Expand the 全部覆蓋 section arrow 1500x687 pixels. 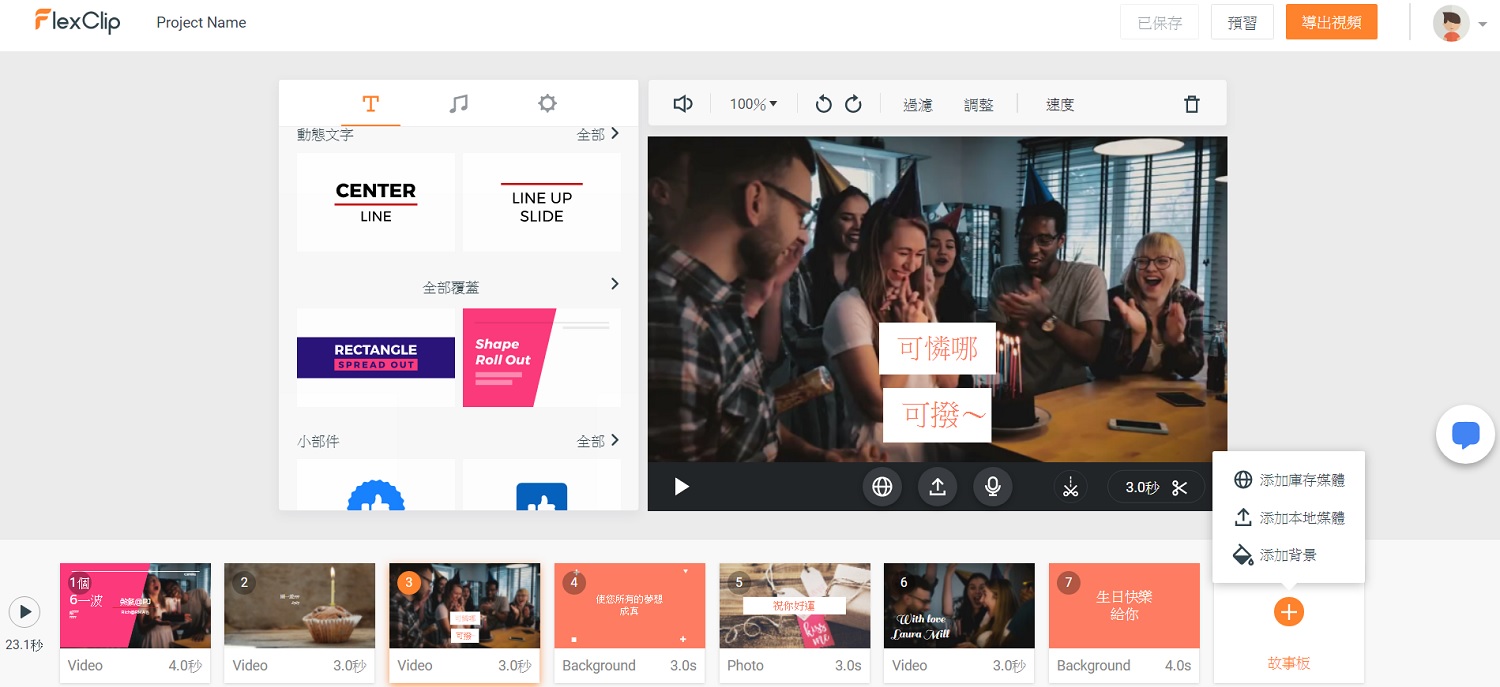615,285
